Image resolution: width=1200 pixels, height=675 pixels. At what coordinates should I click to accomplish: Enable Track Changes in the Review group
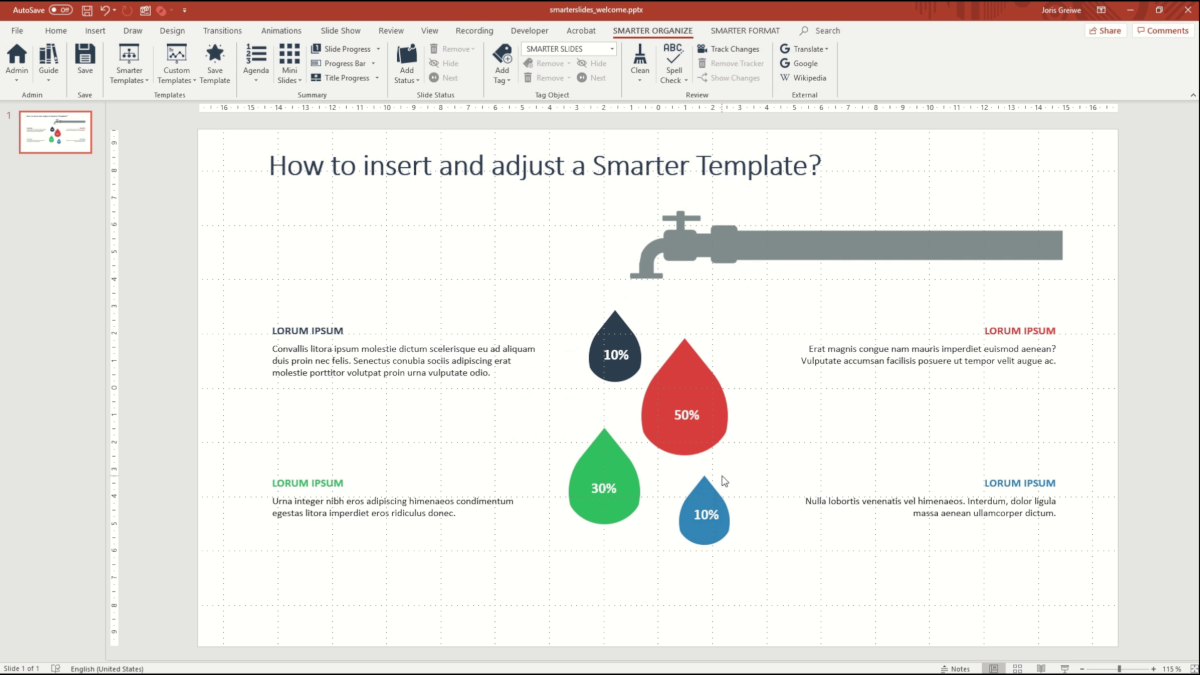click(729, 48)
